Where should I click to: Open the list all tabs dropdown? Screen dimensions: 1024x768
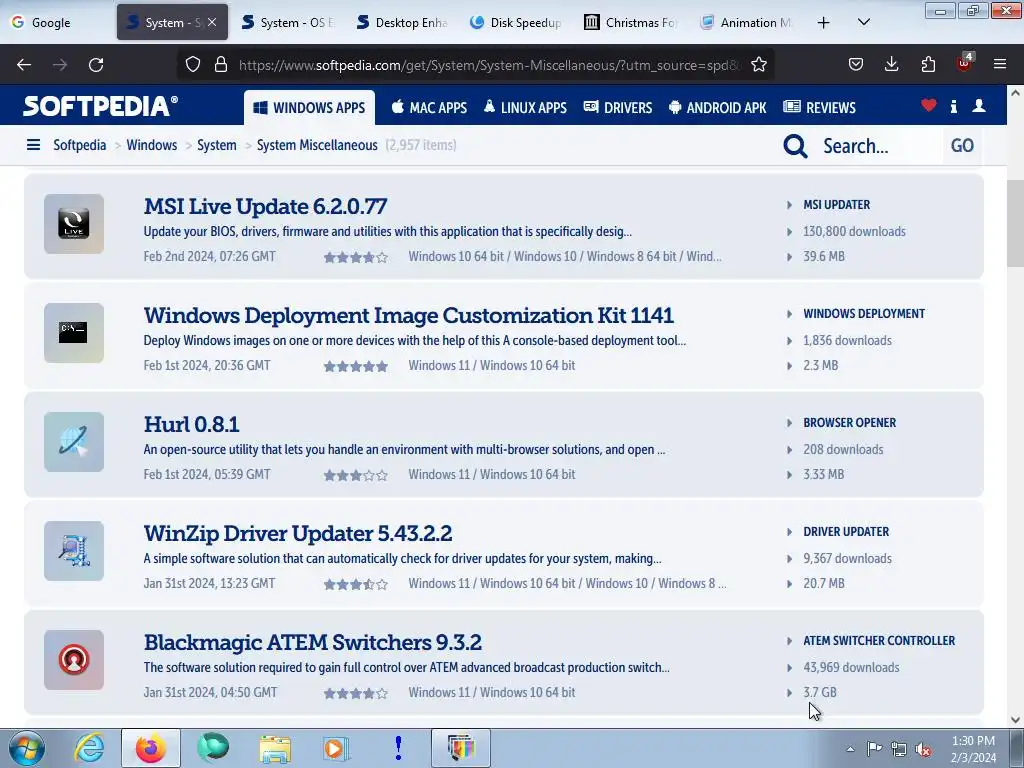click(x=863, y=22)
